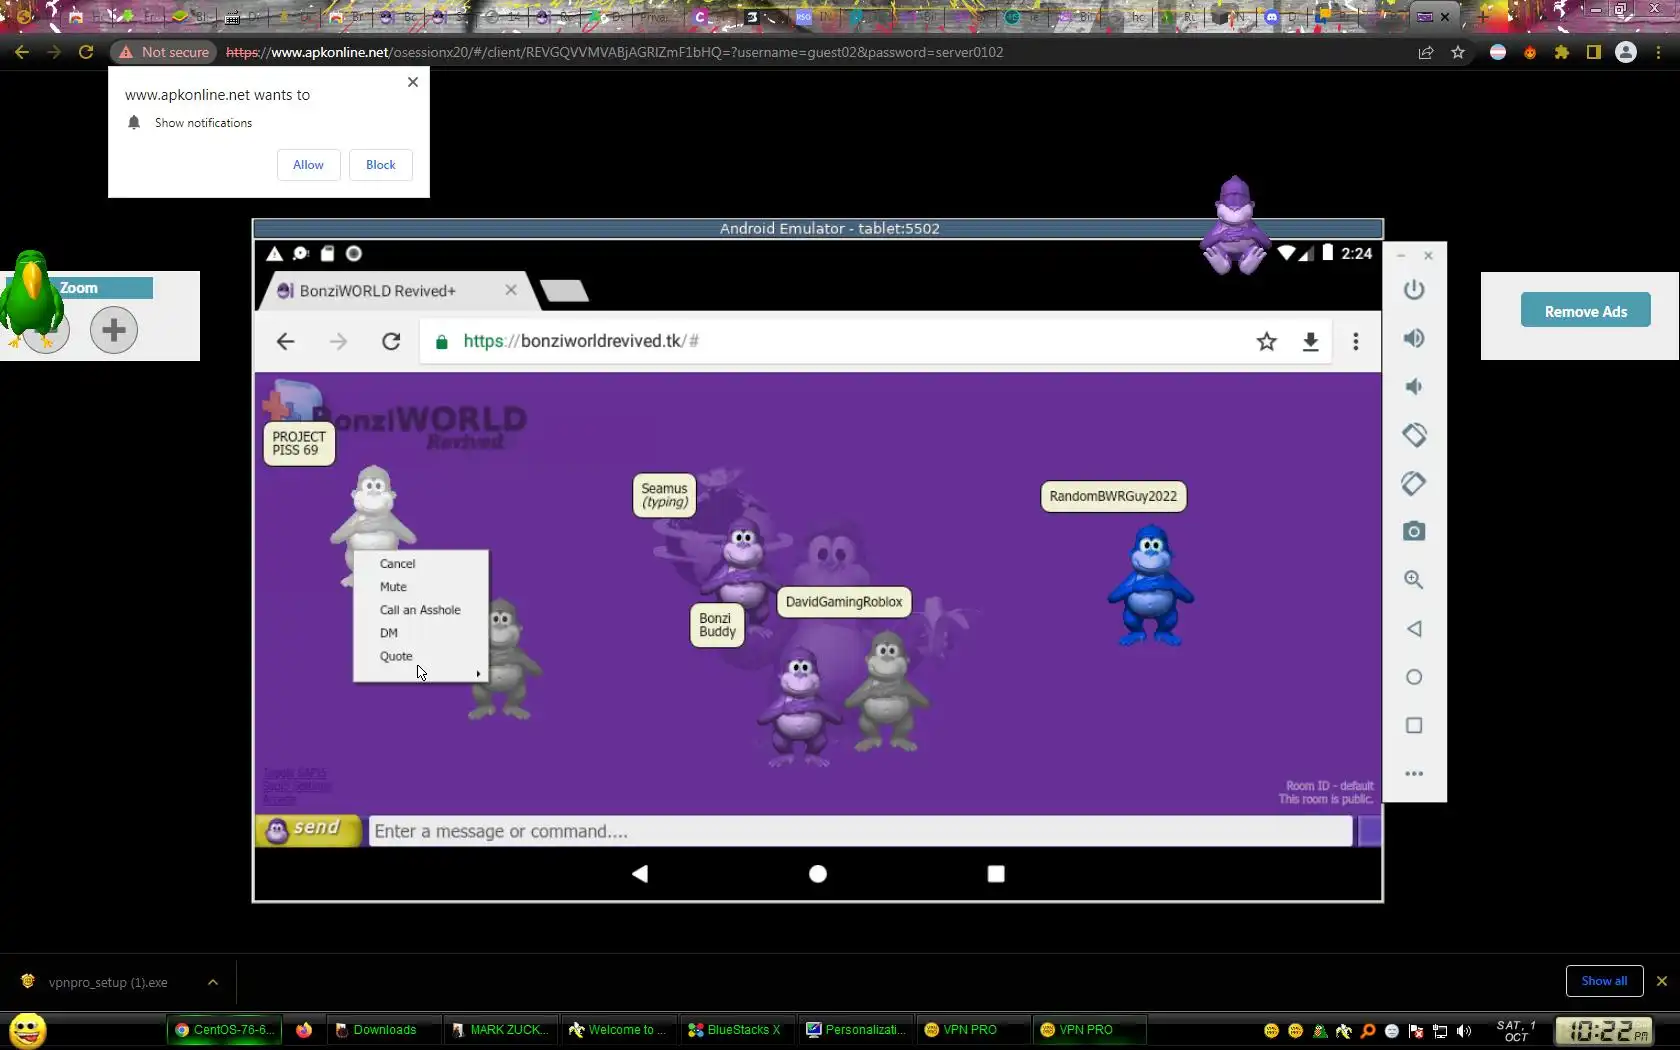Click the Chrome address bar URL
1680x1050 pixels.
coord(615,52)
